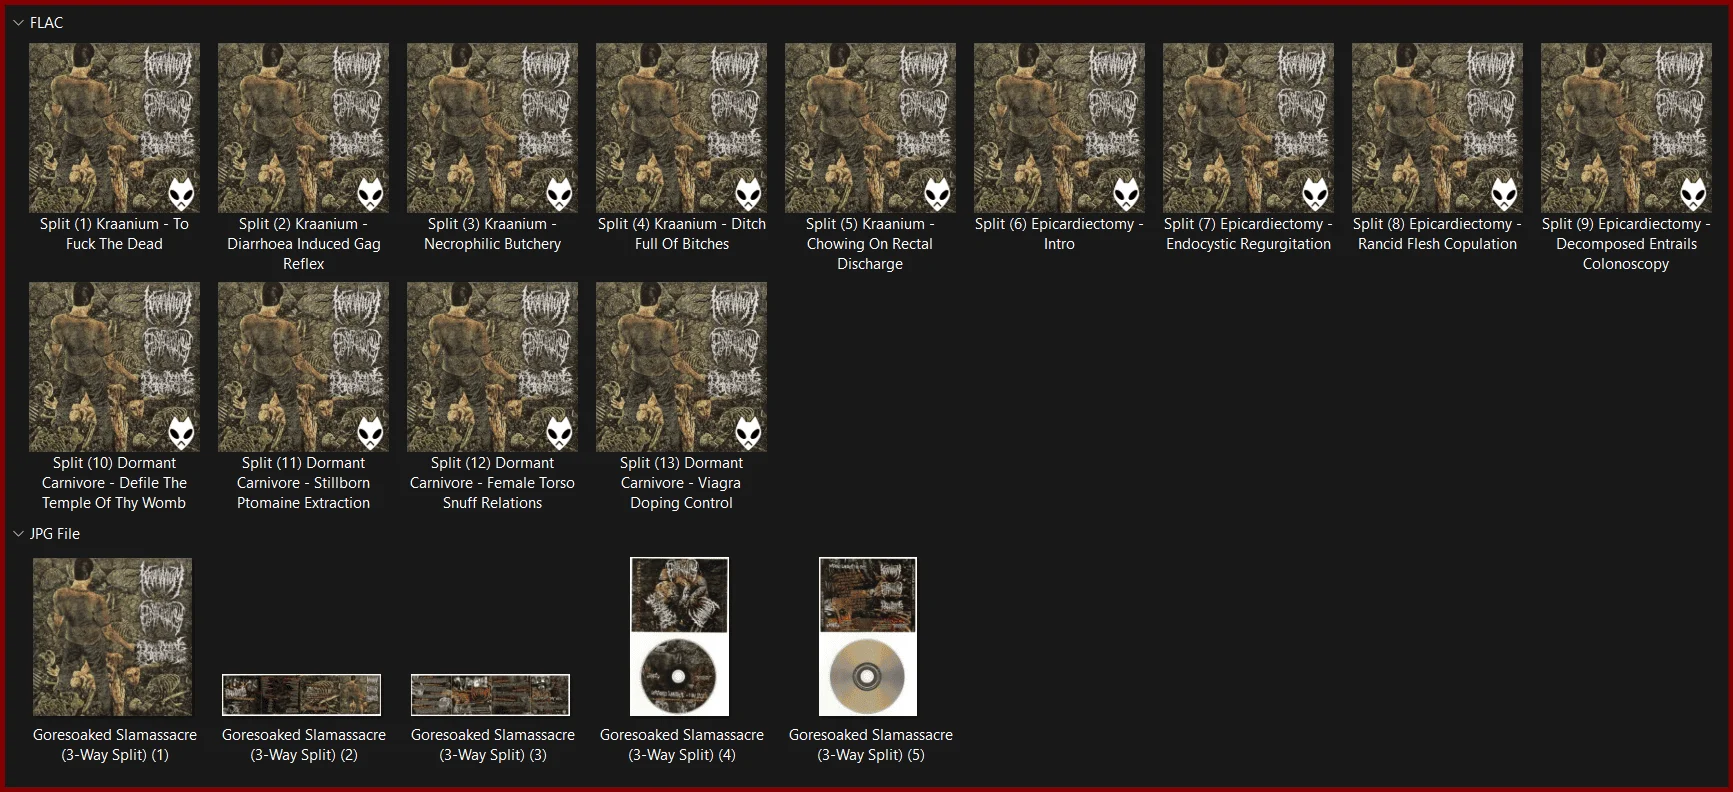
Task: Select album art for Split (10) Dormant Carnivore - Defile The Temple
Action: point(114,367)
